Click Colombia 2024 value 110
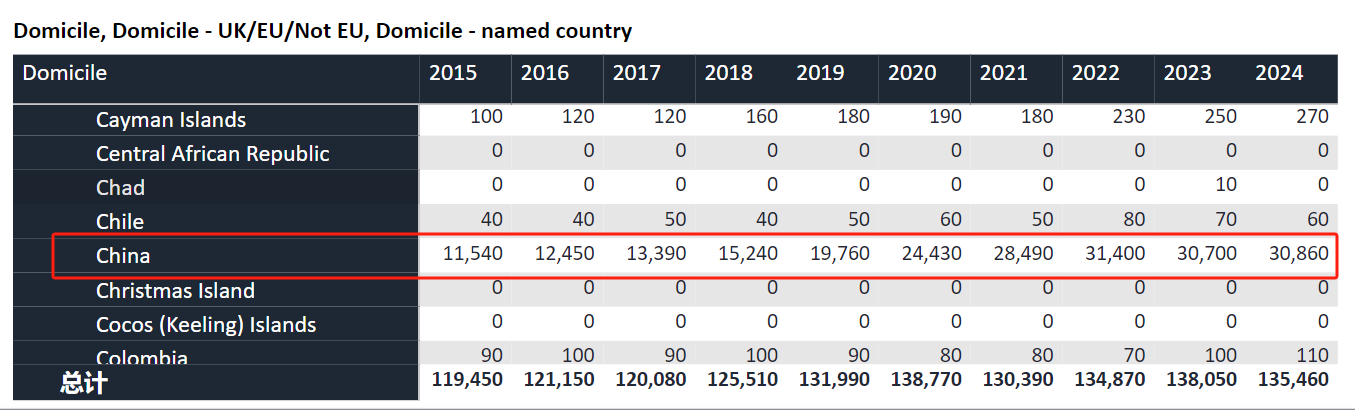 (x=1312, y=355)
